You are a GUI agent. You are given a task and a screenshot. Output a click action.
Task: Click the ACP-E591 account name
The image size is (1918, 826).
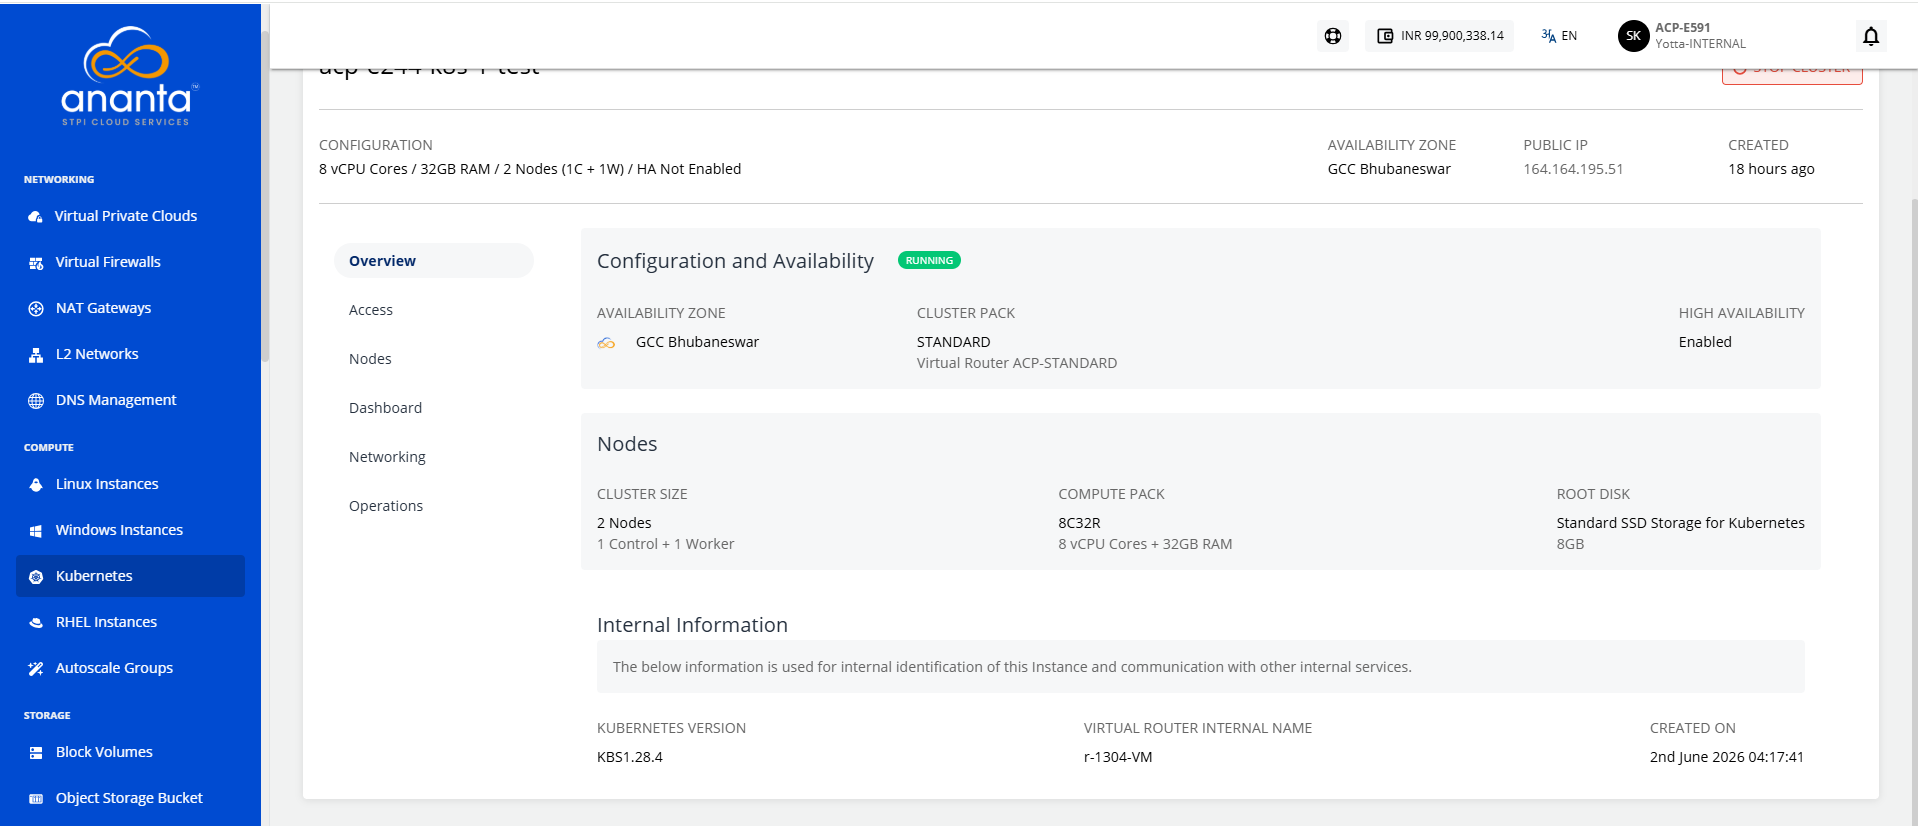[1683, 28]
